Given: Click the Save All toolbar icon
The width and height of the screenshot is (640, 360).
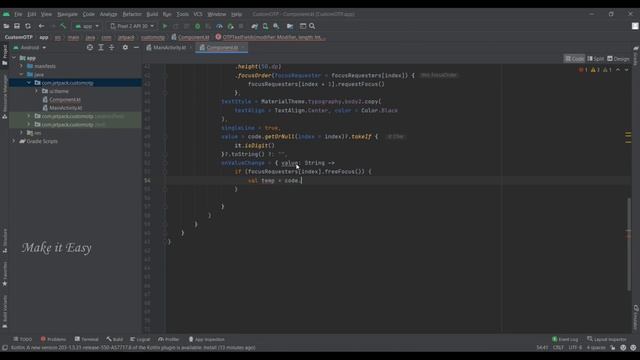Looking at the screenshot, I should [x=17, y=26].
